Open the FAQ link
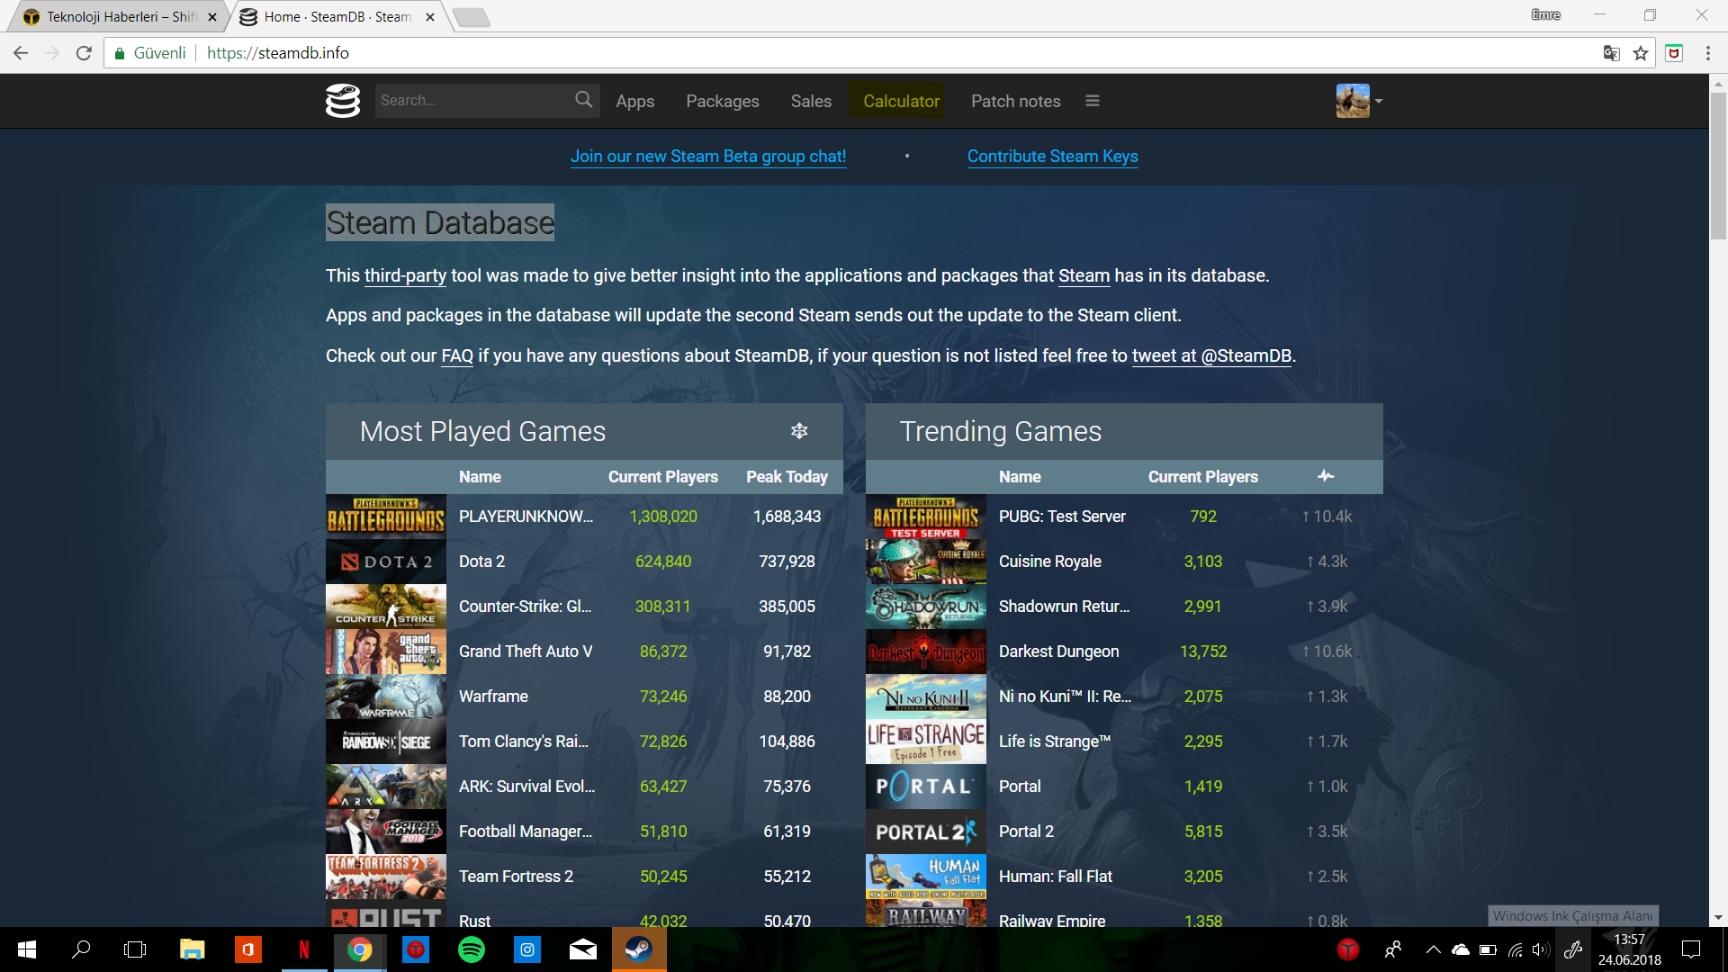The width and height of the screenshot is (1728, 972). [457, 356]
